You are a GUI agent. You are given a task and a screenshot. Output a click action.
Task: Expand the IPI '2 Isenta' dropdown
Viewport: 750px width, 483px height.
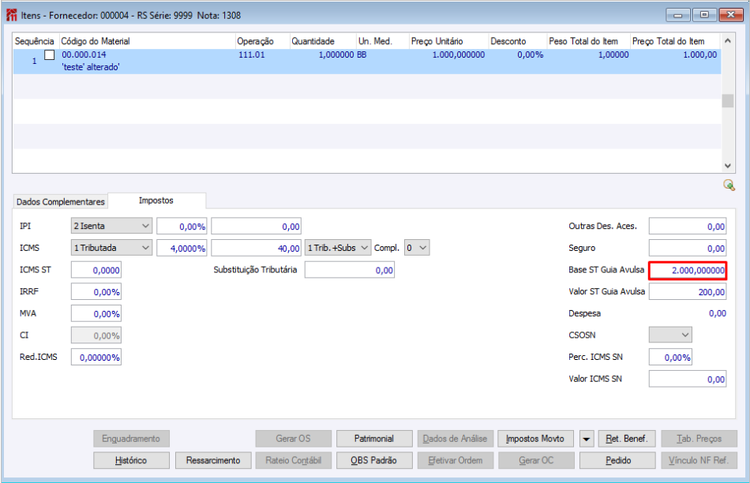coord(111,226)
